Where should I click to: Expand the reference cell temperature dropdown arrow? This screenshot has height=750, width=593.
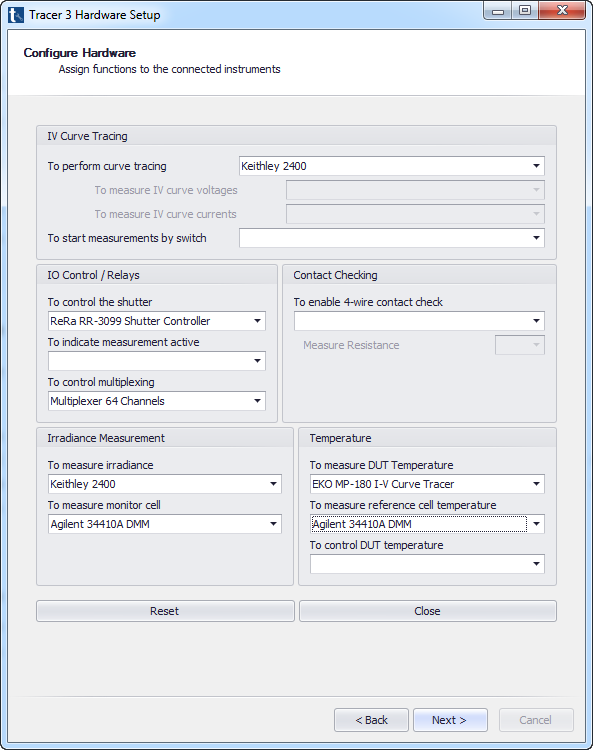click(x=537, y=524)
